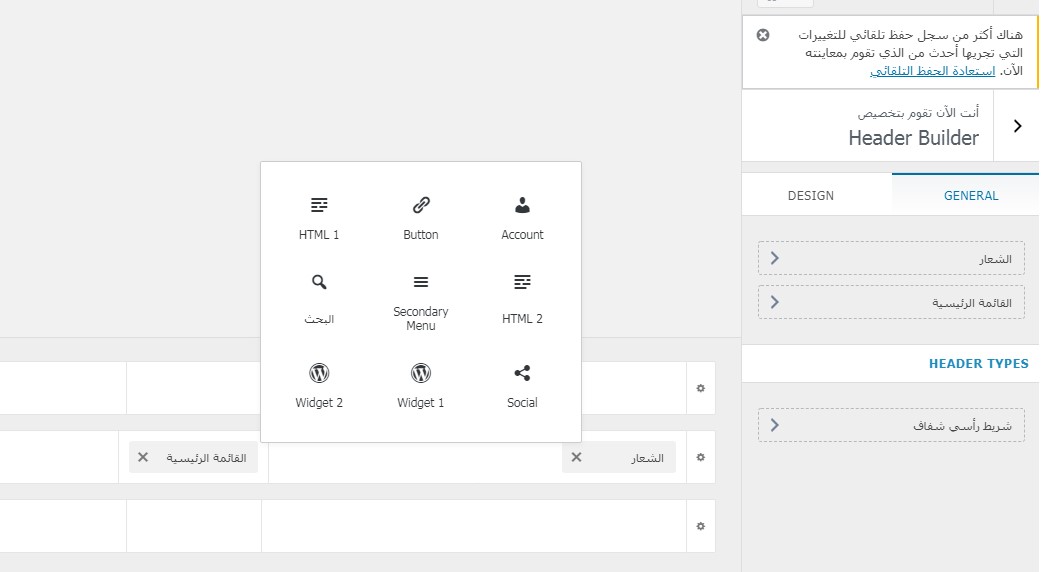The height and width of the screenshot is (572, 1044).
Task: Dismiss the autosave notification
Action: [x=763, y=35]
